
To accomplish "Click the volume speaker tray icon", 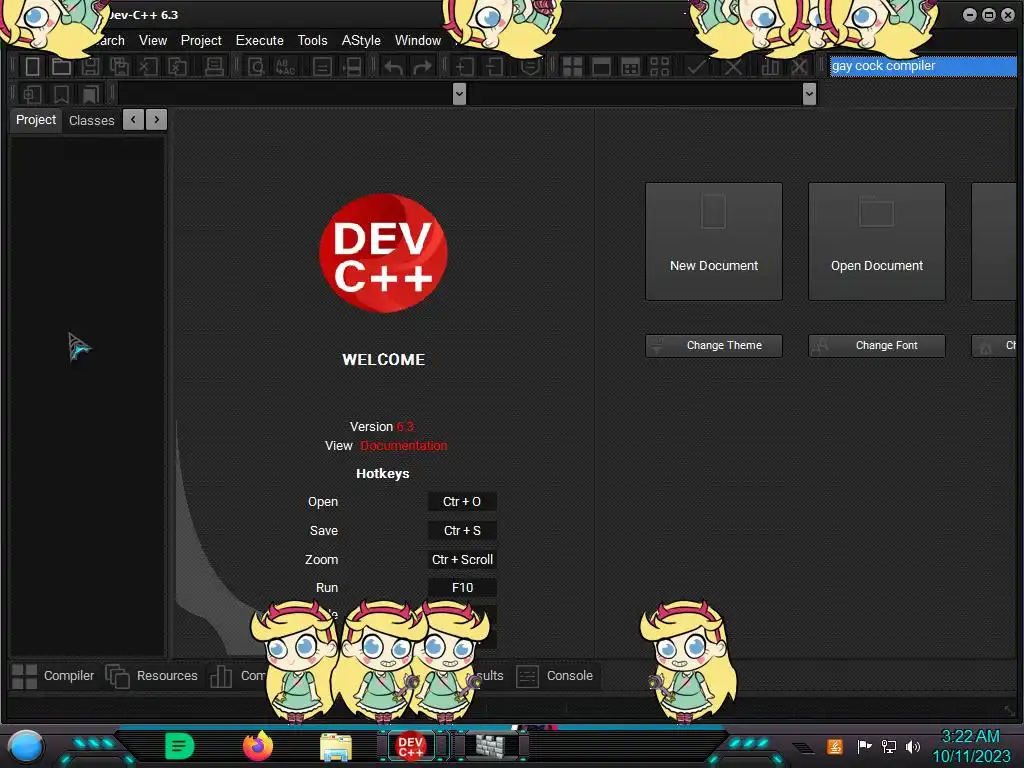I will click(x=913, y=746).
